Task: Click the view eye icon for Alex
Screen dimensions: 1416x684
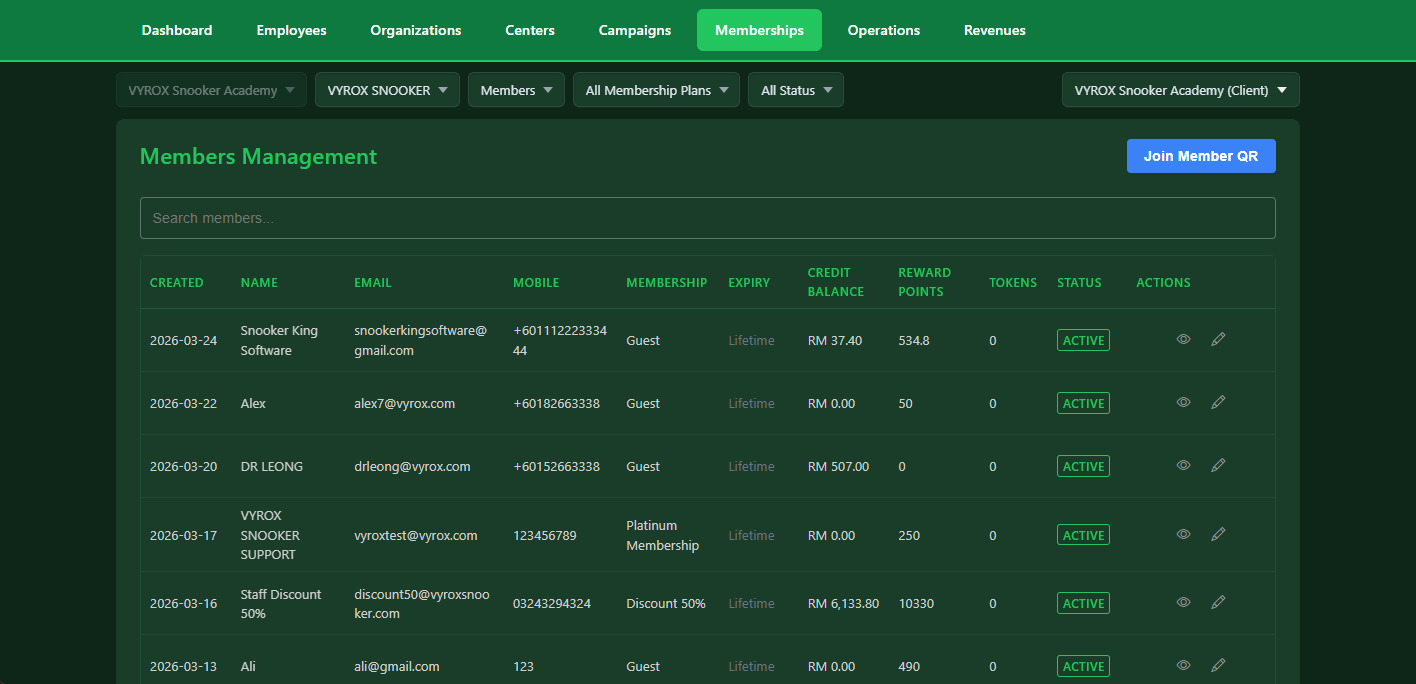Action: point(1183,402)
